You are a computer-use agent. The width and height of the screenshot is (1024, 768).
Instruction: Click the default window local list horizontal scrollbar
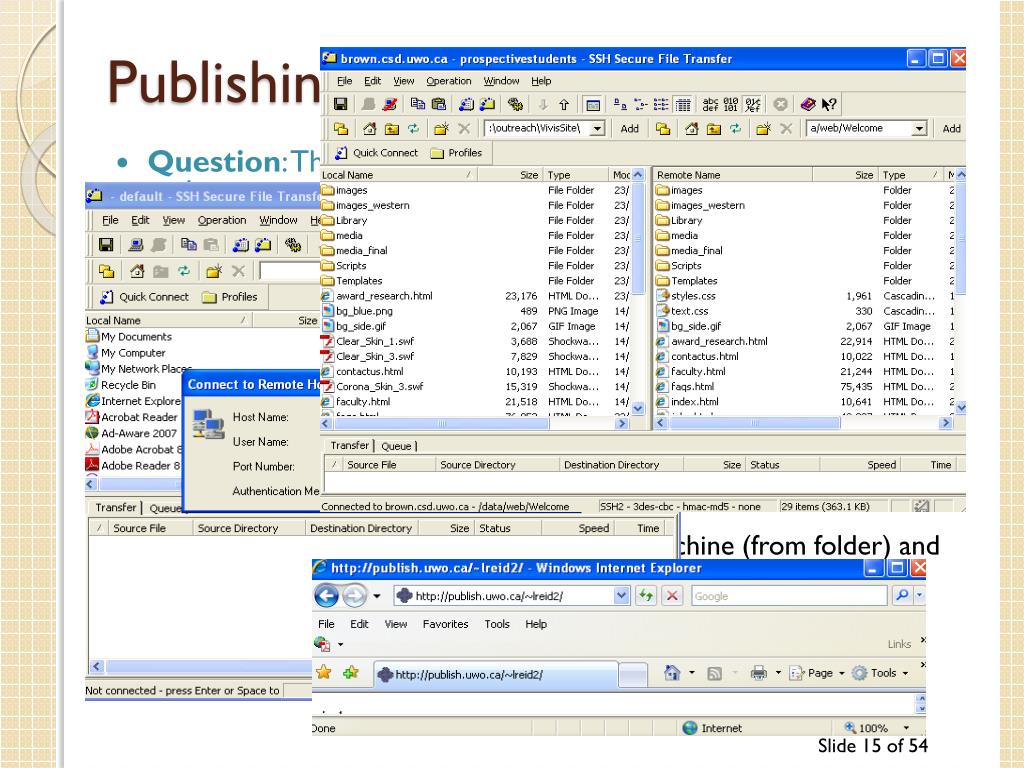(135, 484)
